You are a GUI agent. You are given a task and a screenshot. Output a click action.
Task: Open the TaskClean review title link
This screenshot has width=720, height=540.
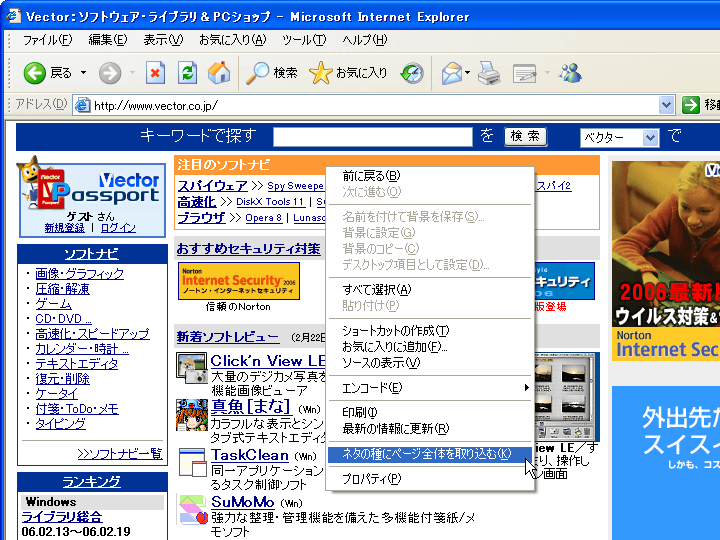(x=249, y=455)
